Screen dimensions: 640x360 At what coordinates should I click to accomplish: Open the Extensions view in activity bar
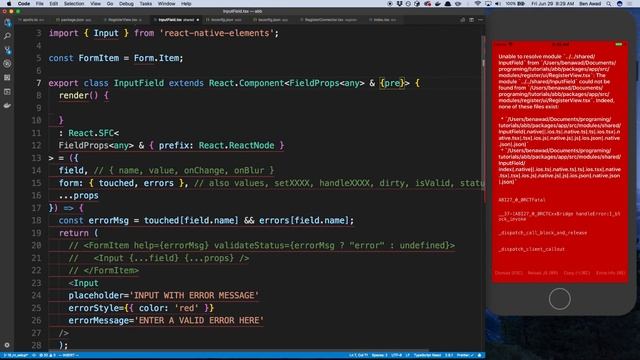7,78
